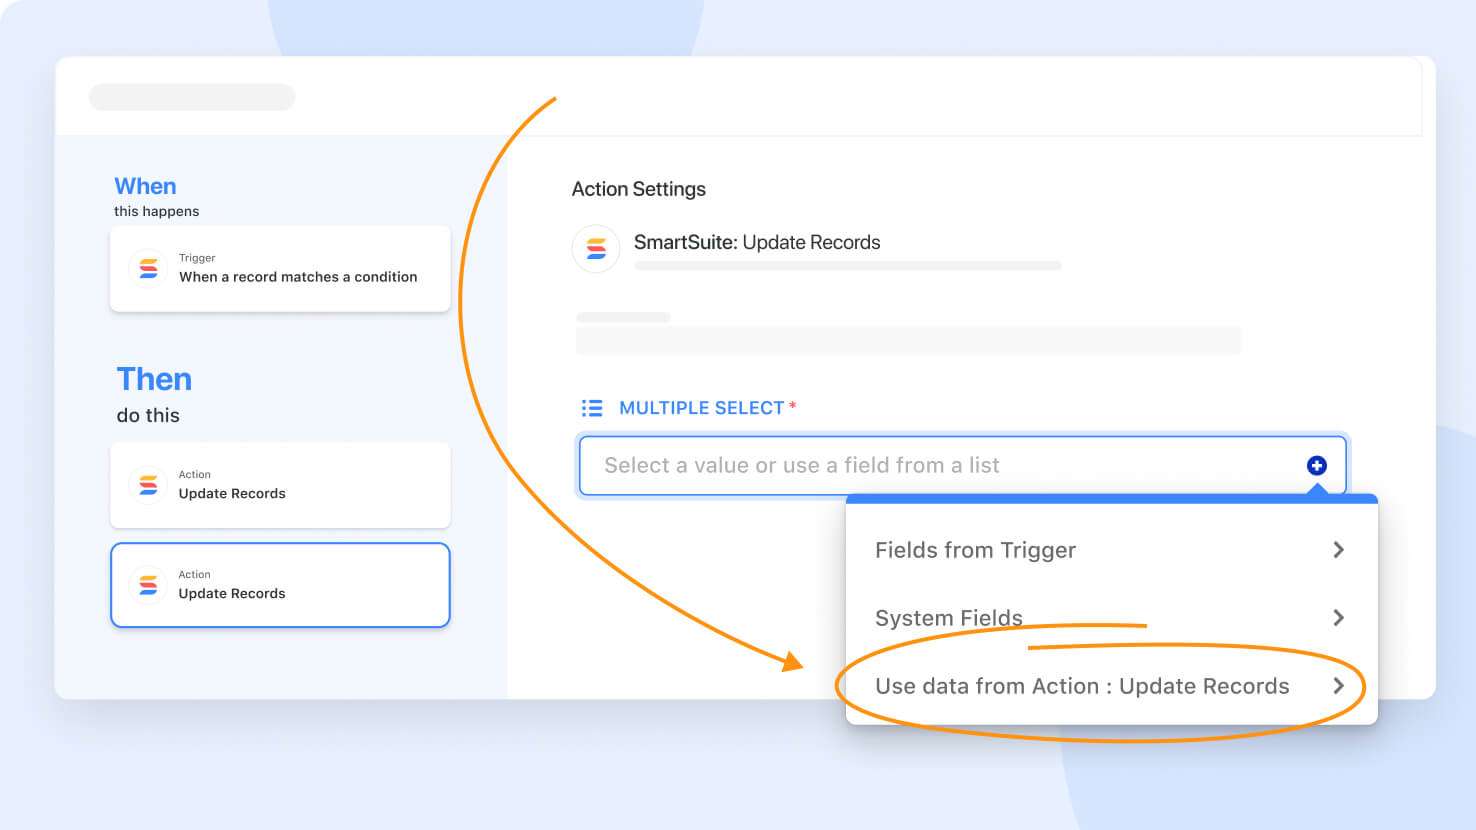Expand Use data from Action chevron
The height and width of the screenshot is (830, 1476).
point(1338,686)
